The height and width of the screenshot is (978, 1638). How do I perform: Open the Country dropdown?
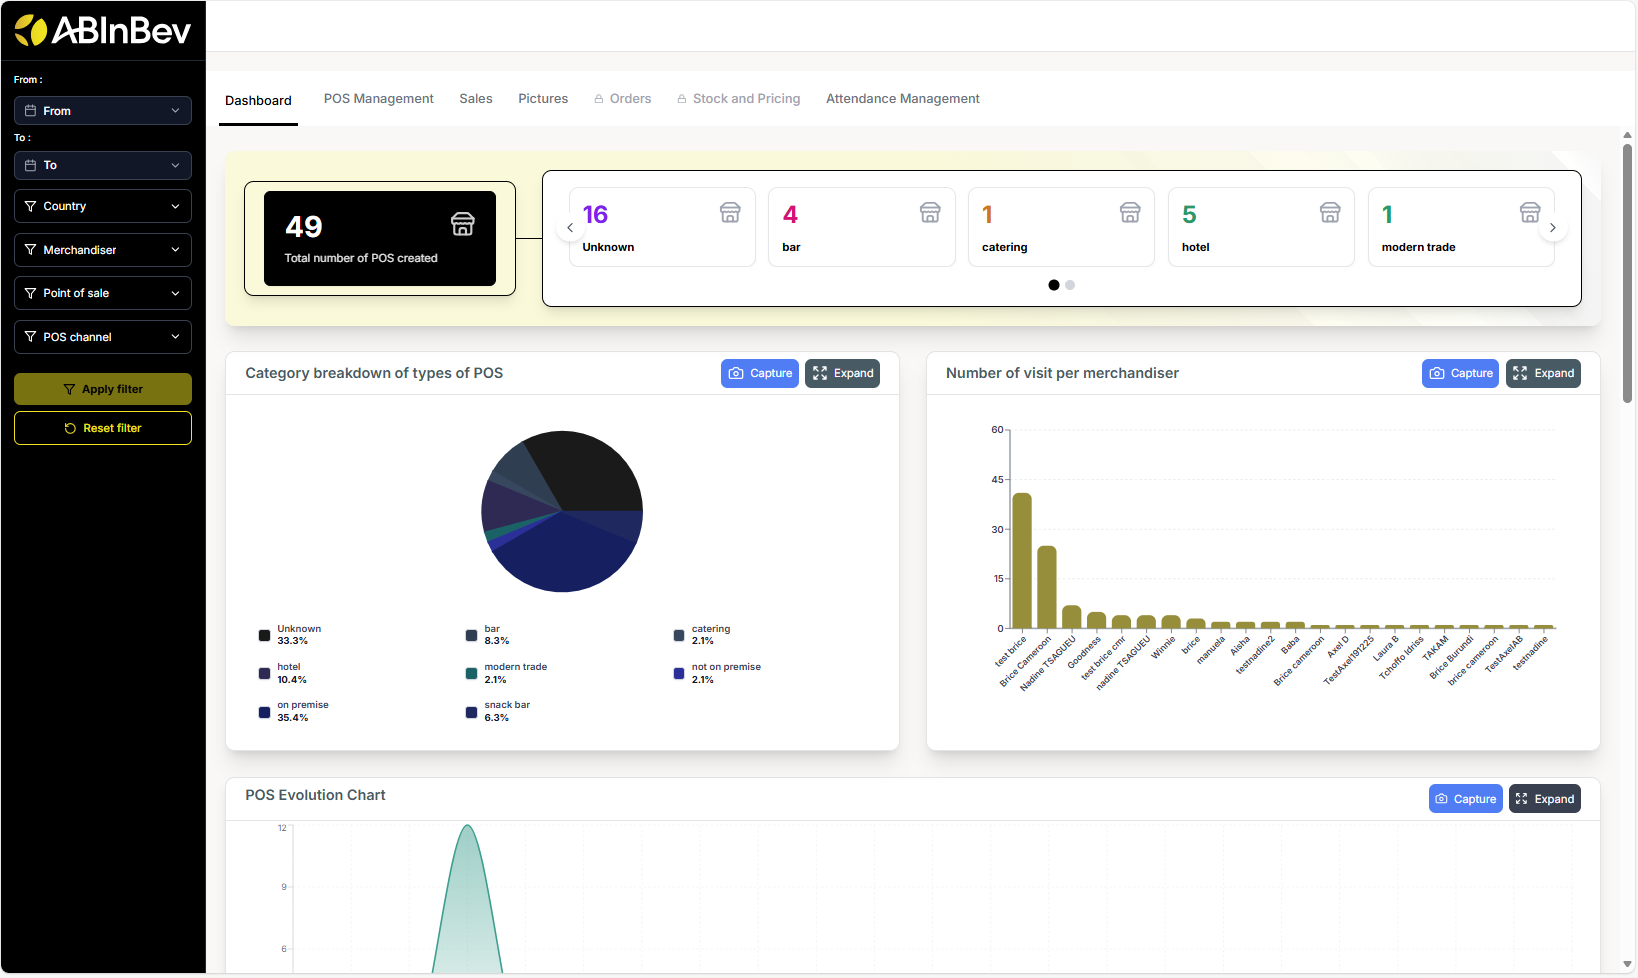pyautogui.click(x=102, y=206)
